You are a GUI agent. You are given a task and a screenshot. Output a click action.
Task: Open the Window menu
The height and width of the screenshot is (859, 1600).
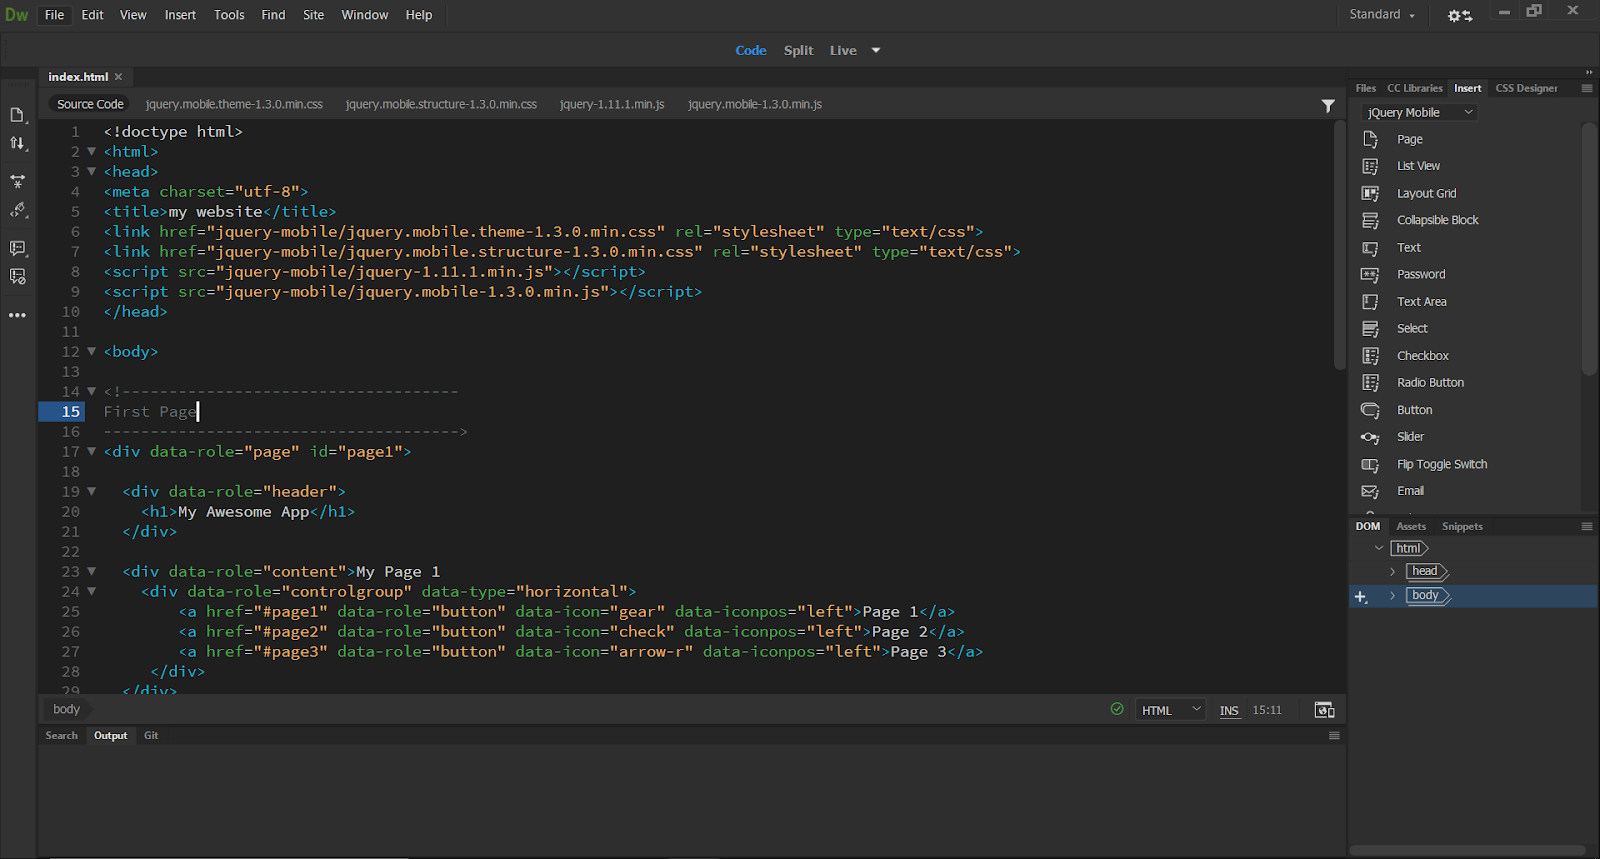[x=364, y=15]
